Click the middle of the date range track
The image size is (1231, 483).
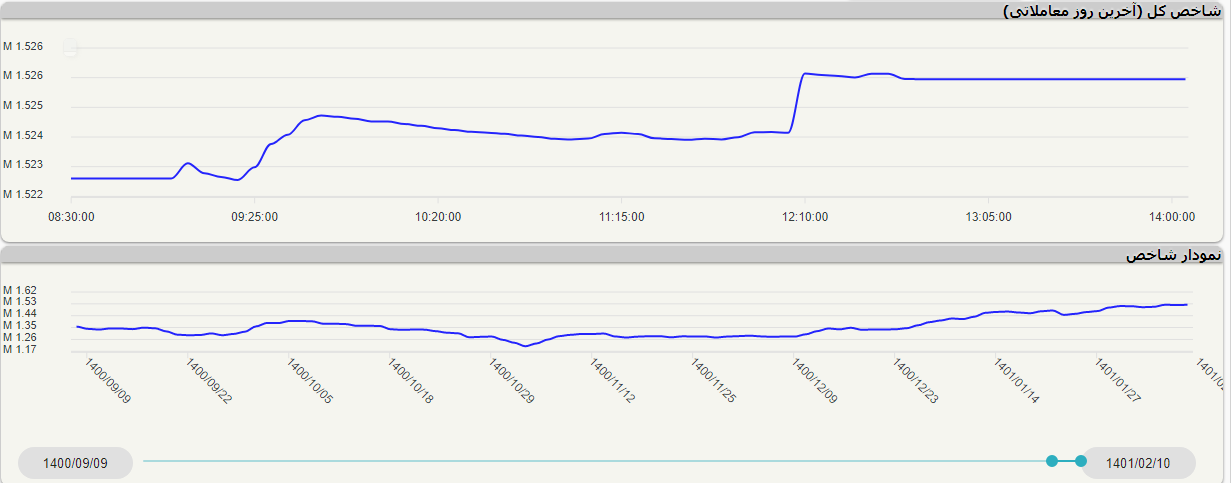(x=597, y=461)
